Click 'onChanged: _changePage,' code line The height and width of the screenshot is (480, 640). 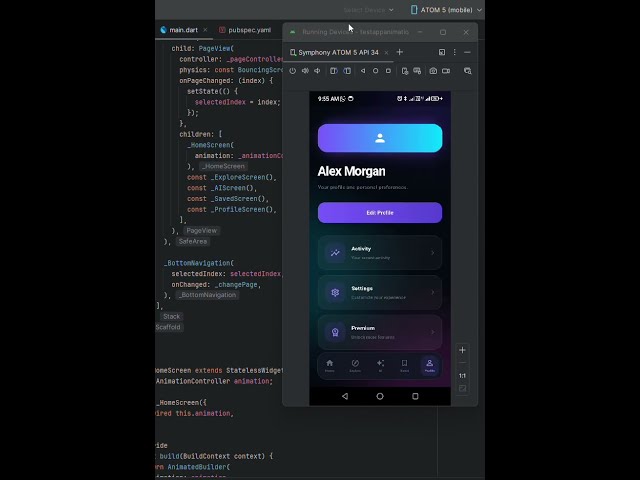coord(216,284)
